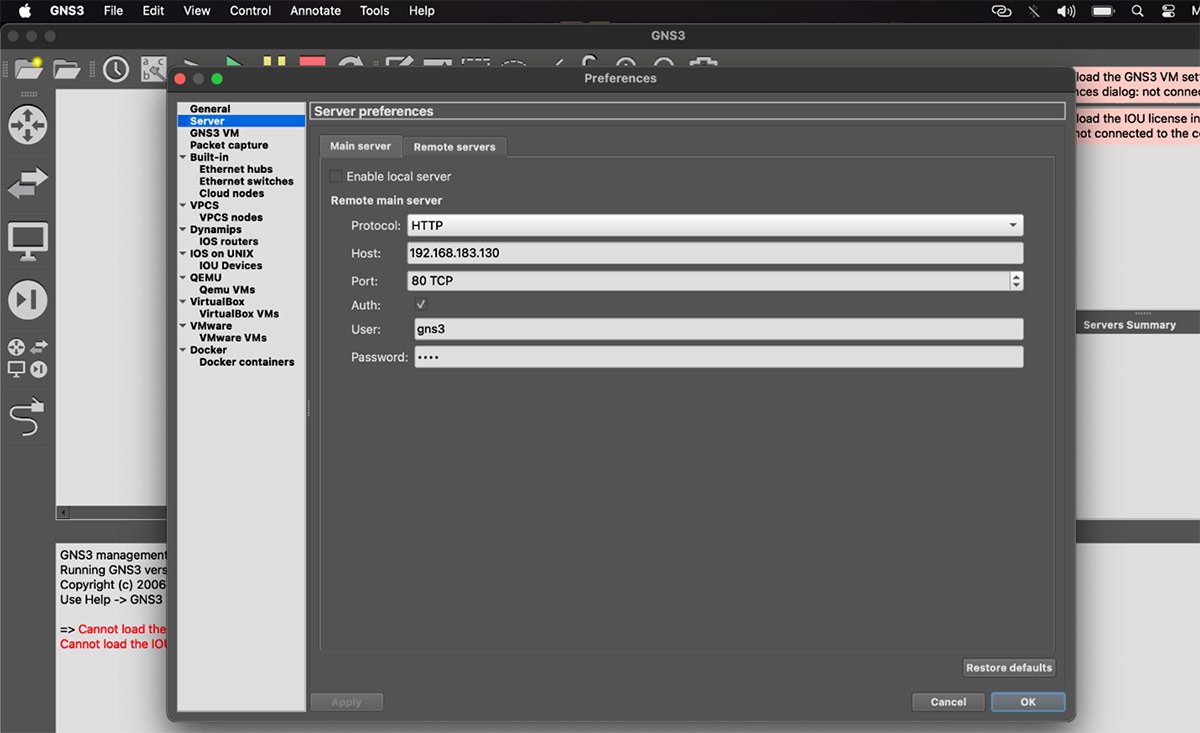Screen dimensions: 1200x733
Task: Collapse the QEMU tree section
Action: (x=183, y=278)
